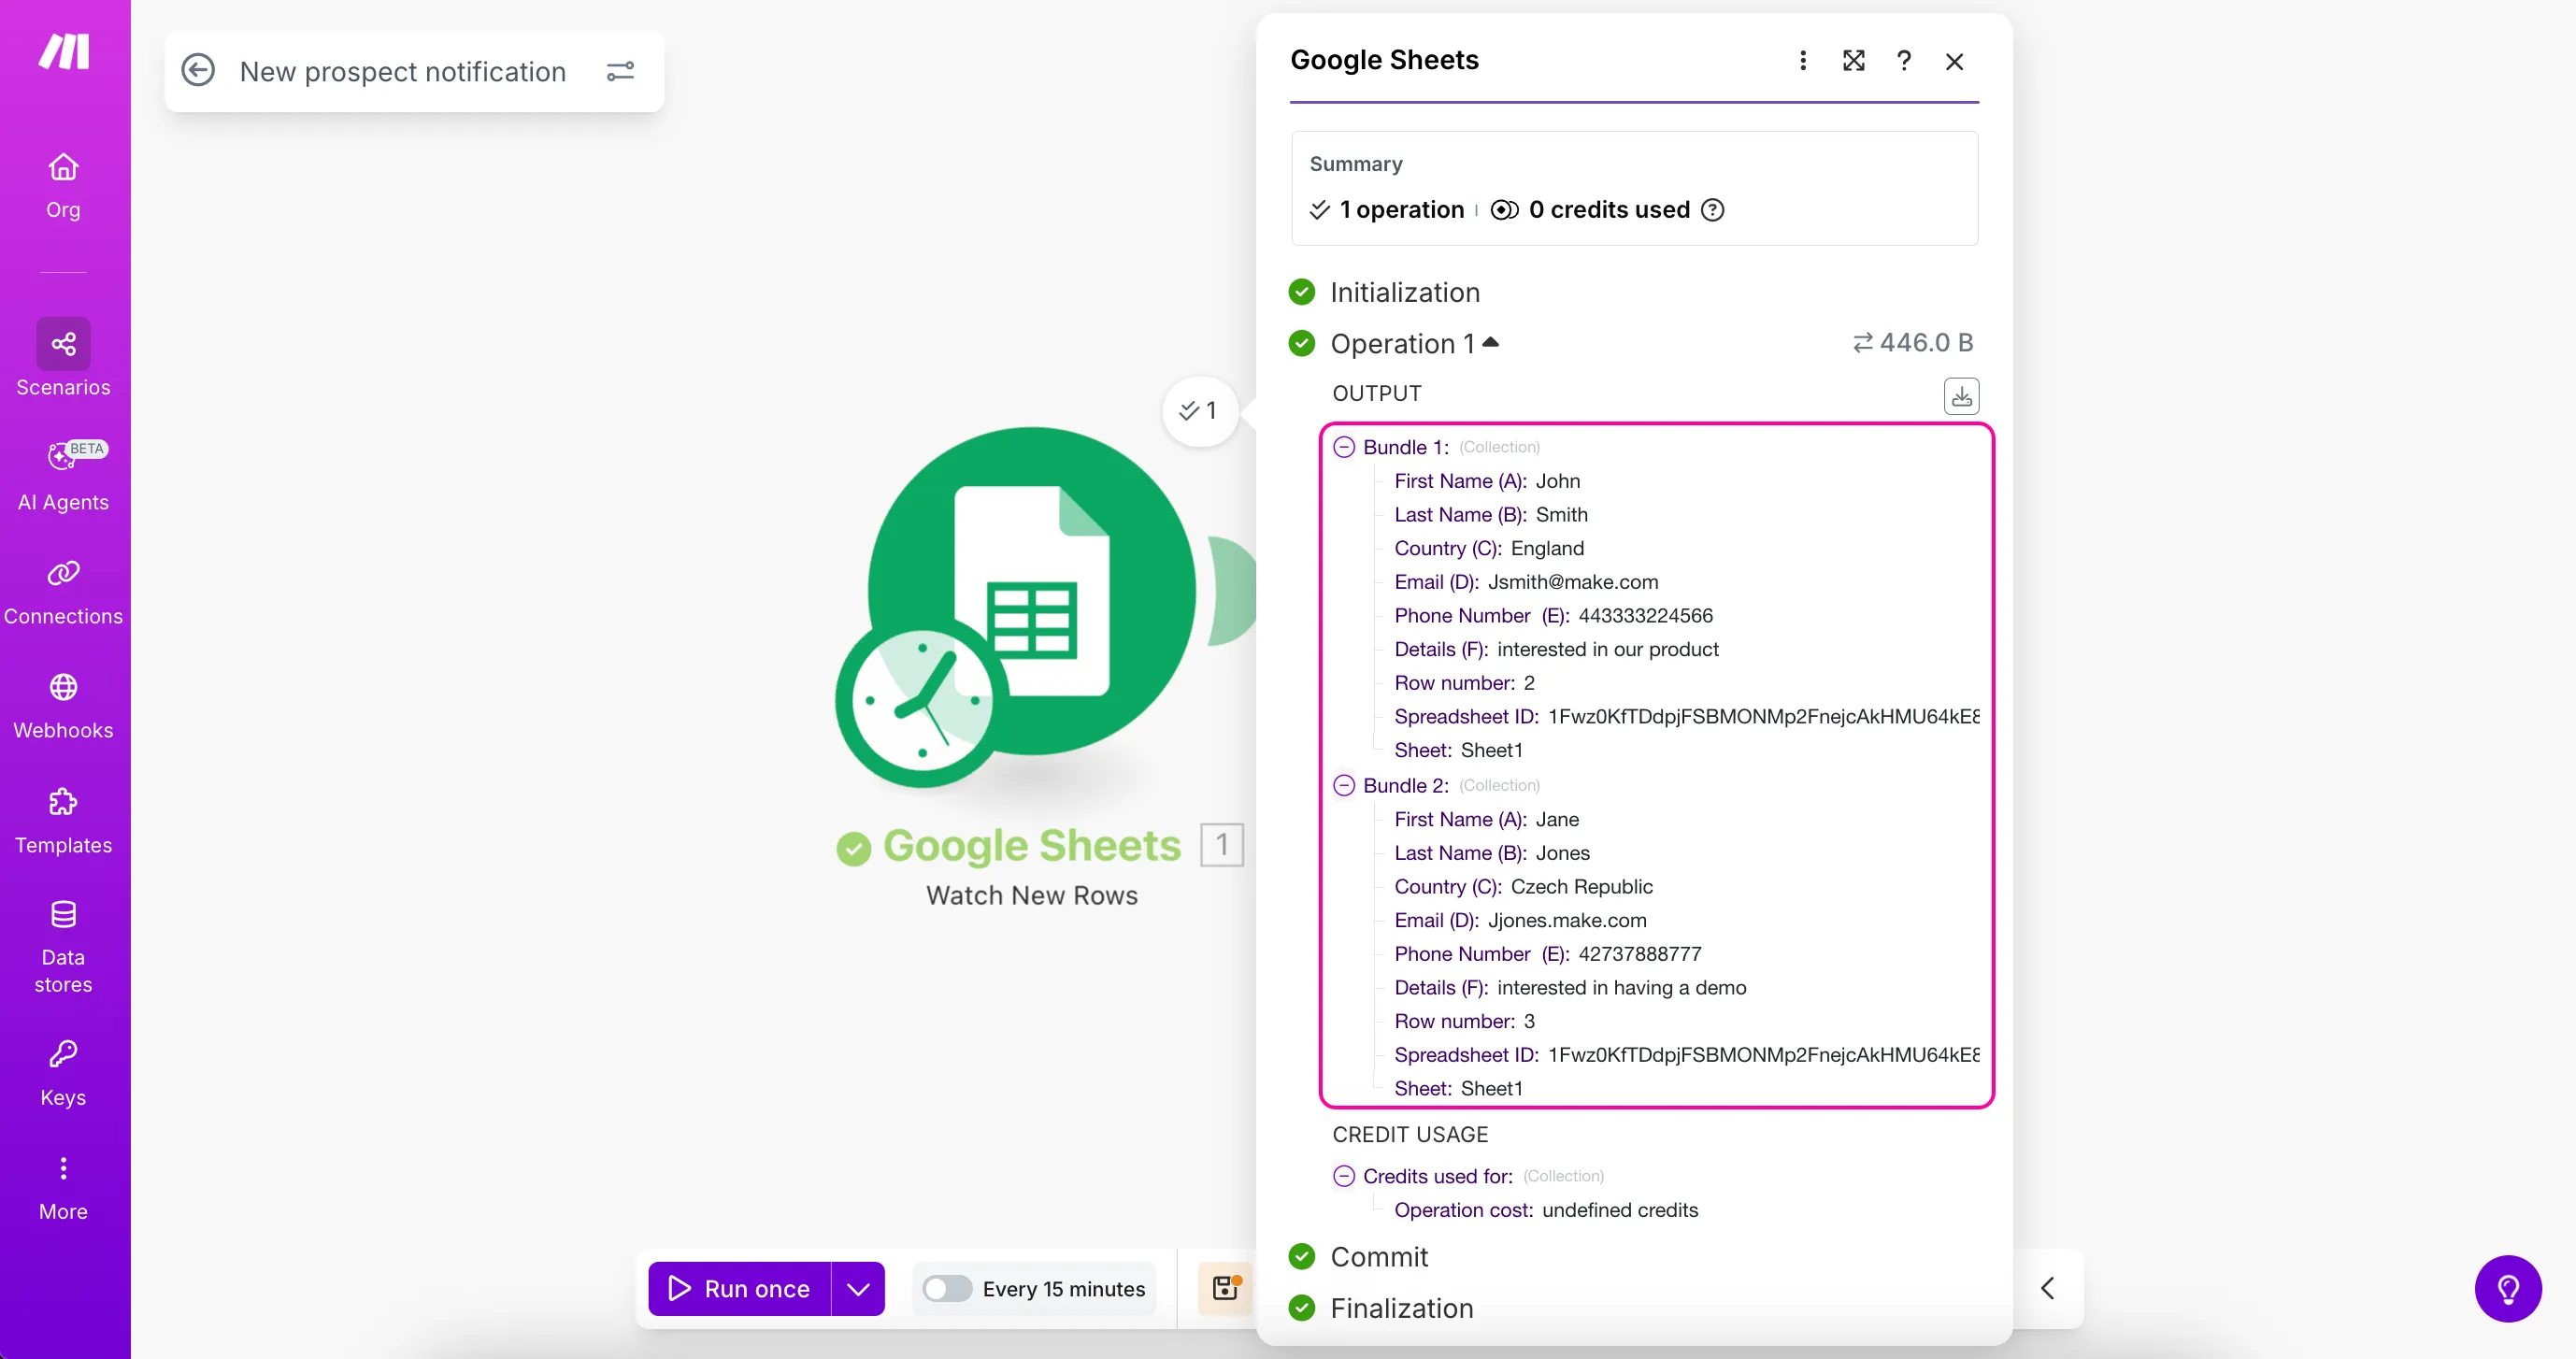Go to Scenarios in the sidebar
2576x1359 pixels.
coord(63,358)
